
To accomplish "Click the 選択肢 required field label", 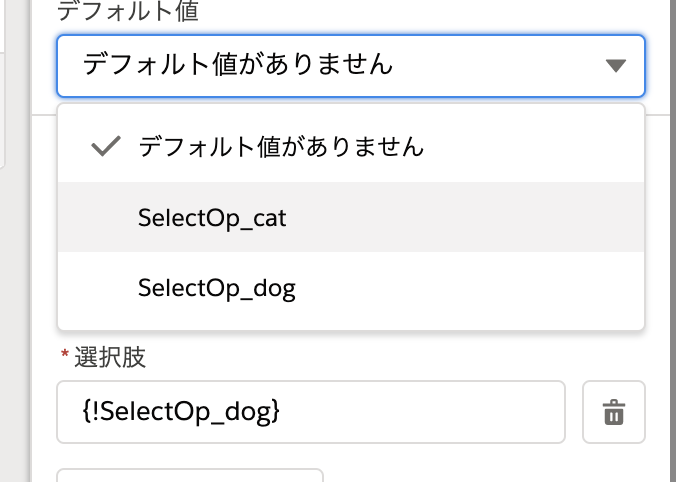I will tap(110, 357).
